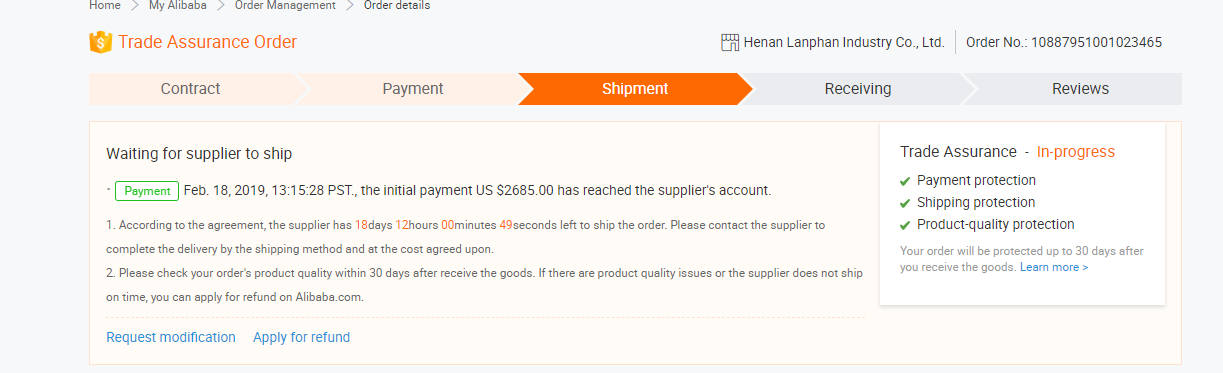Open Order Management breadcrumb link
This screenshot has width=1223, height=373.
pyautogui.click(x=285, y=6)
